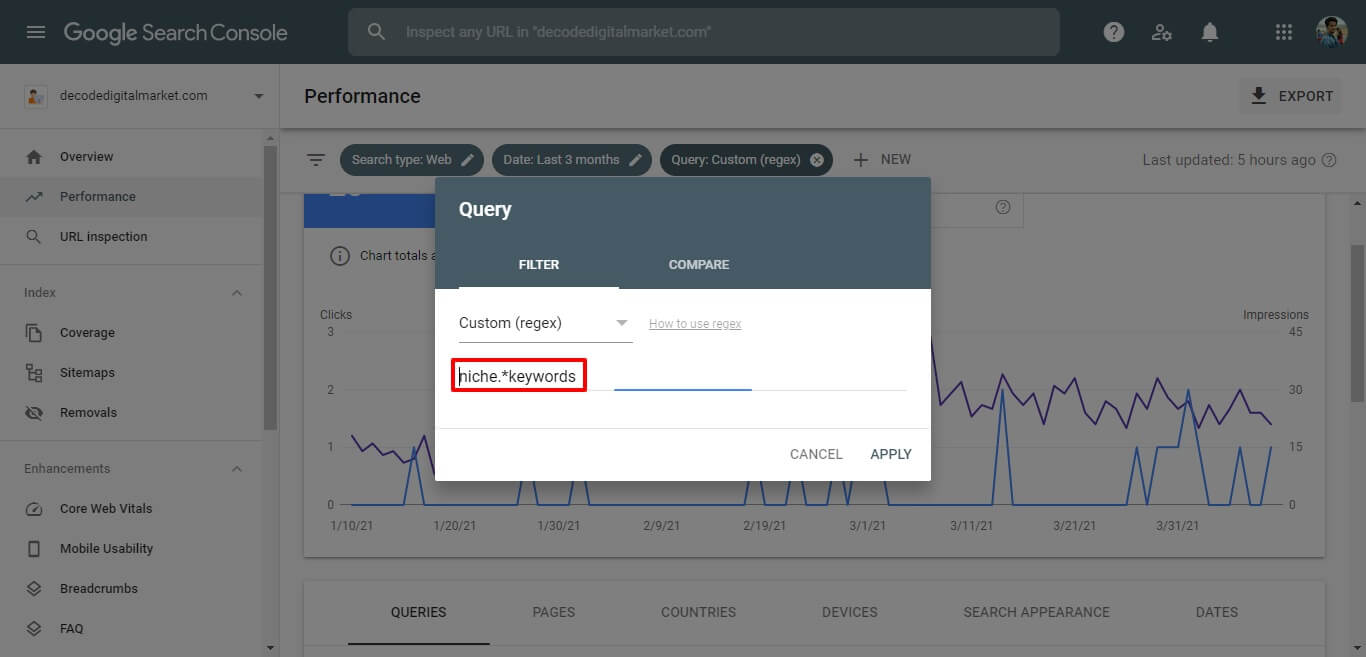
Task: Go to Overview in sidebar
Action: pyautogui.click(x=86, y=157)
